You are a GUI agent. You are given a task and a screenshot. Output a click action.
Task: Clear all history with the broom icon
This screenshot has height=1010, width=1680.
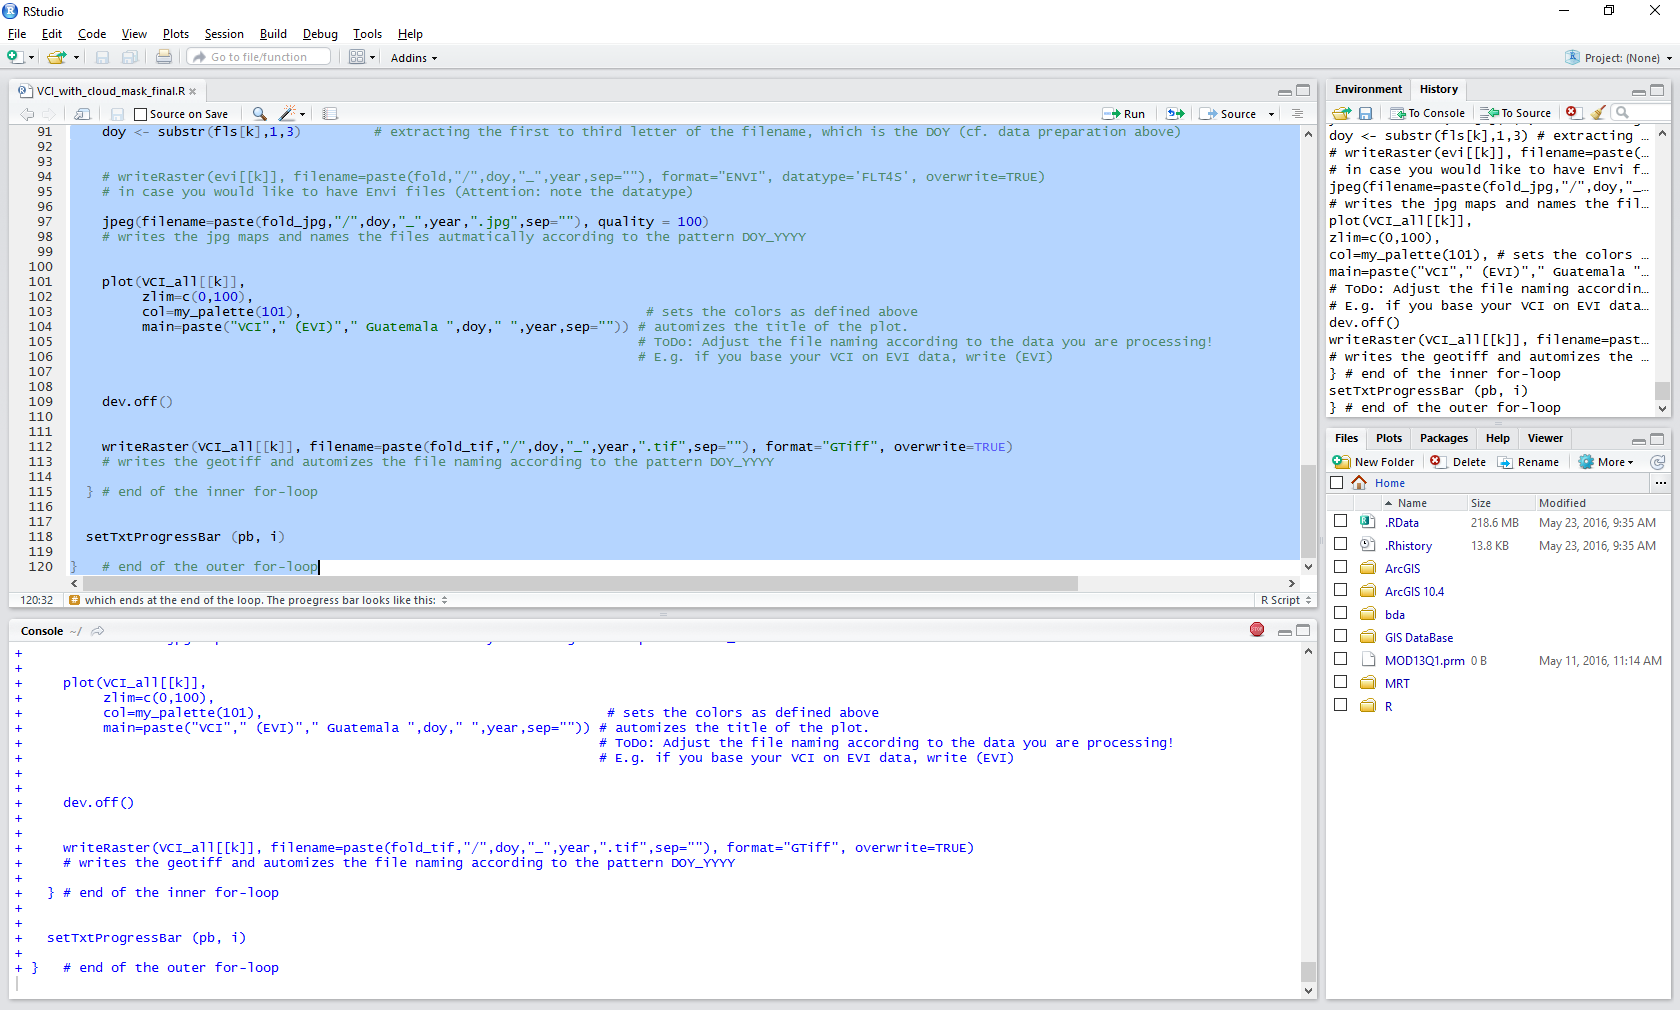pos(1598,113)
